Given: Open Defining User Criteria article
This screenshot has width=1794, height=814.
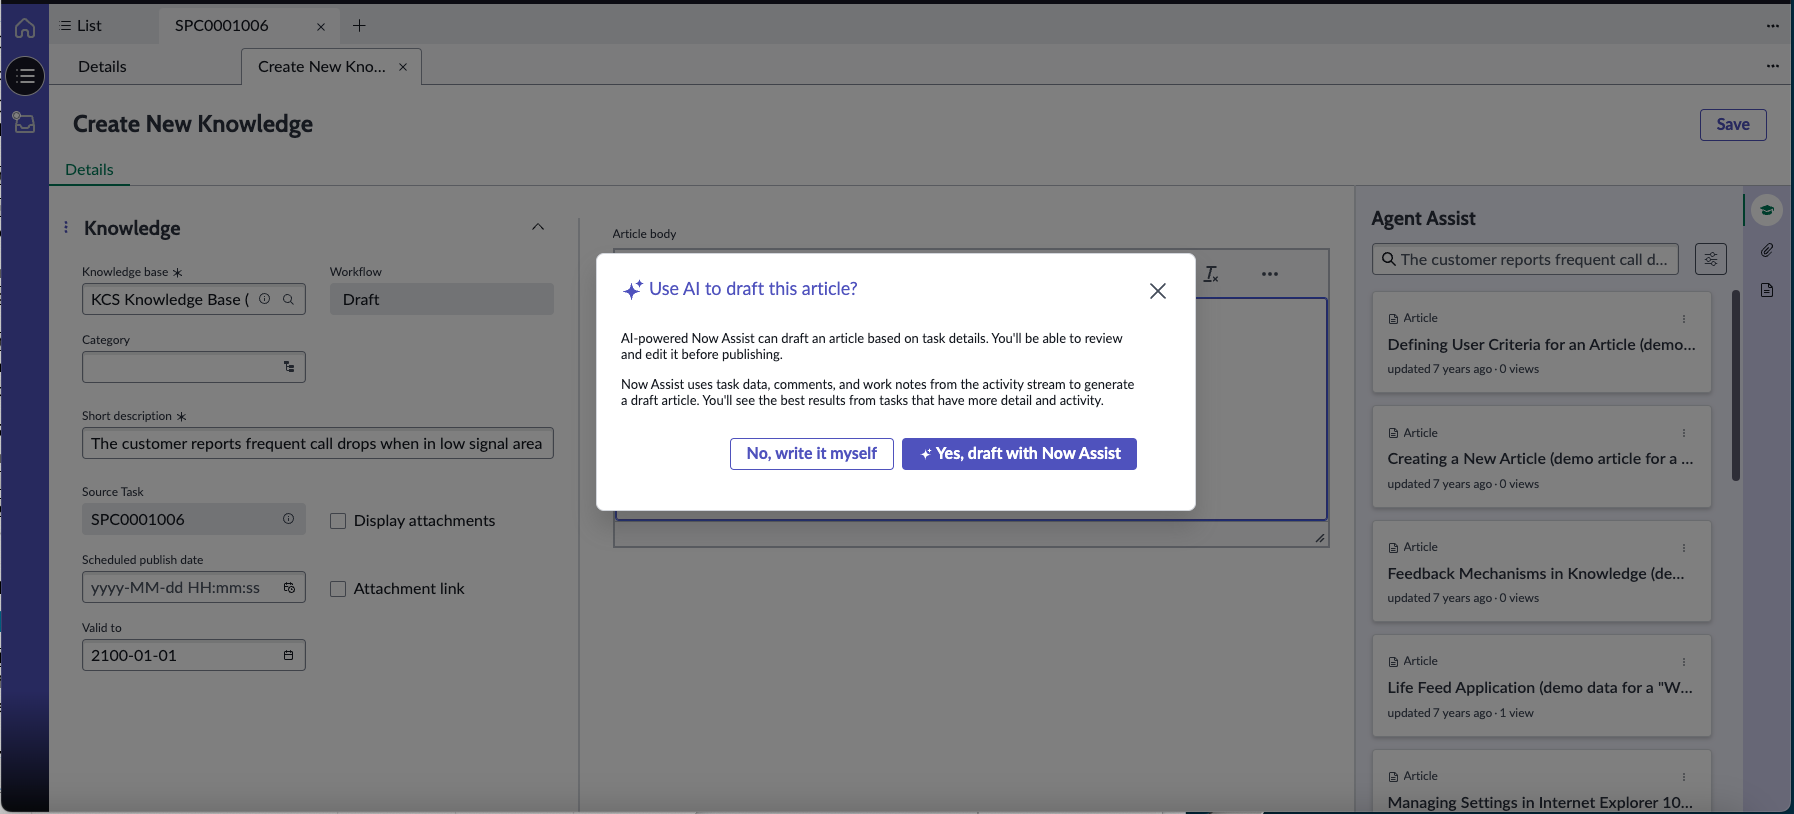Looking at the screenshot, I should [1541, 345].
